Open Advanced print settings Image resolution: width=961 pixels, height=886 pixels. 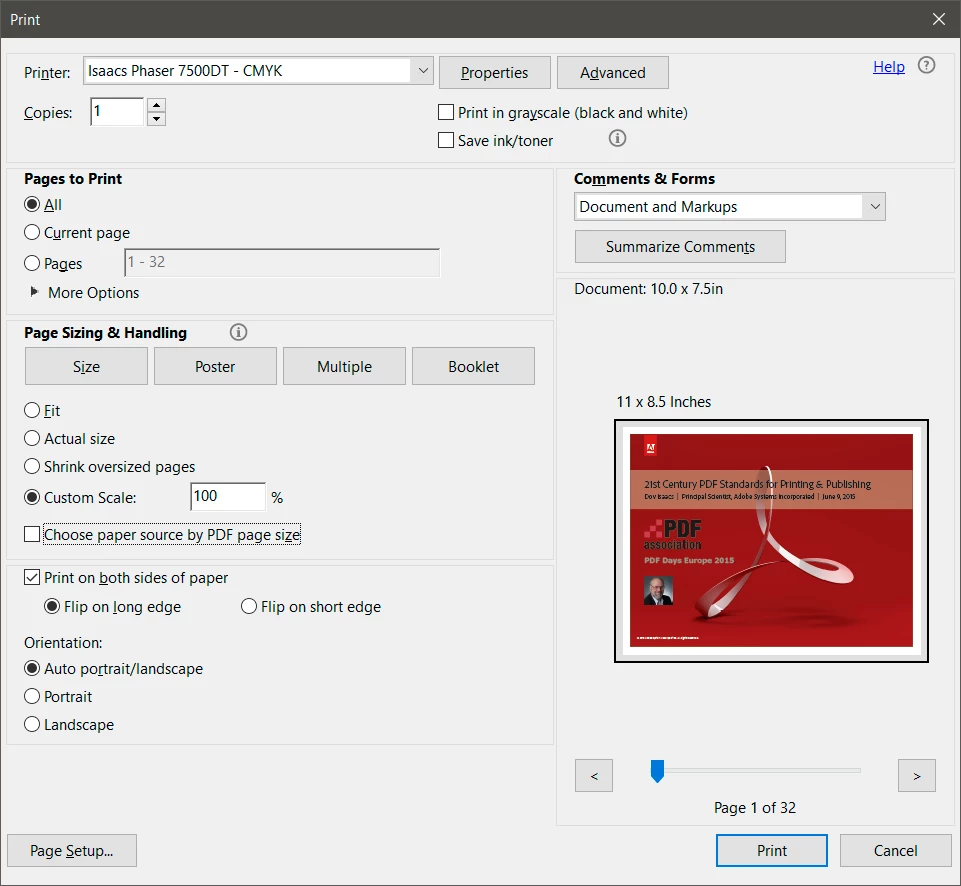pos(613,72)
